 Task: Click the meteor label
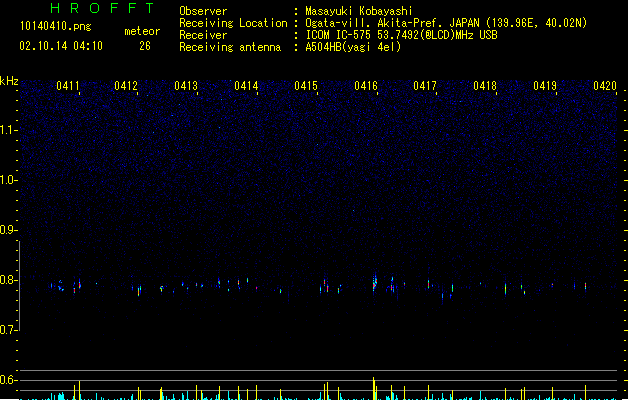pyautogui.click(x=142, y=31)
